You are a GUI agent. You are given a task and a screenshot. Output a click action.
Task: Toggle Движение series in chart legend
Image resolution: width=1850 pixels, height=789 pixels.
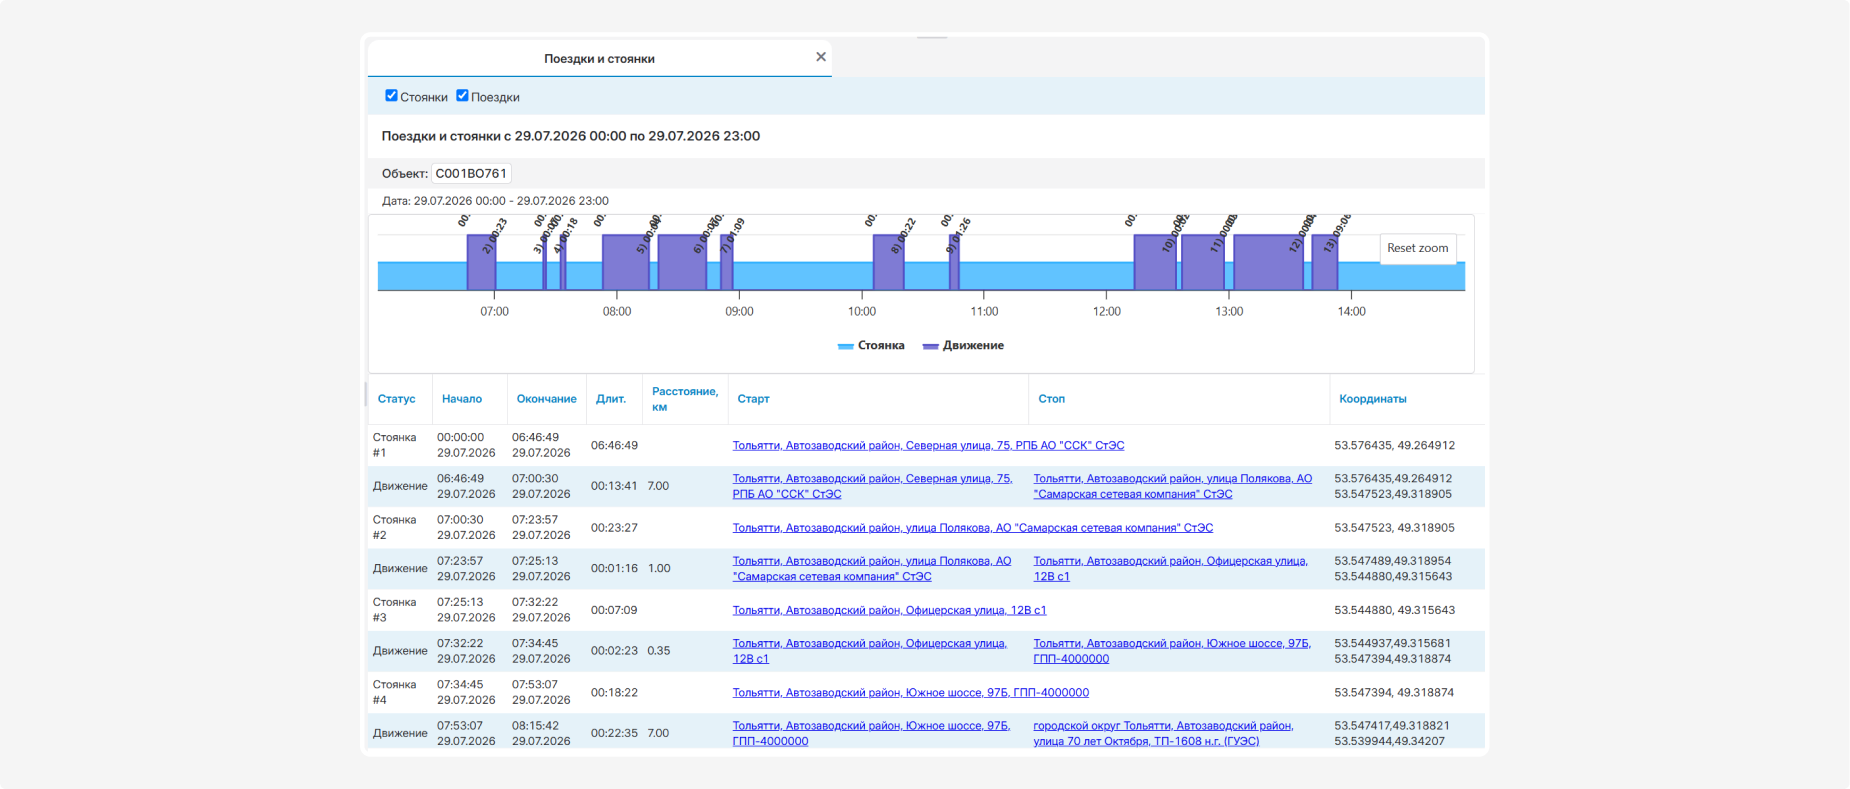click(x=963, y=345)
